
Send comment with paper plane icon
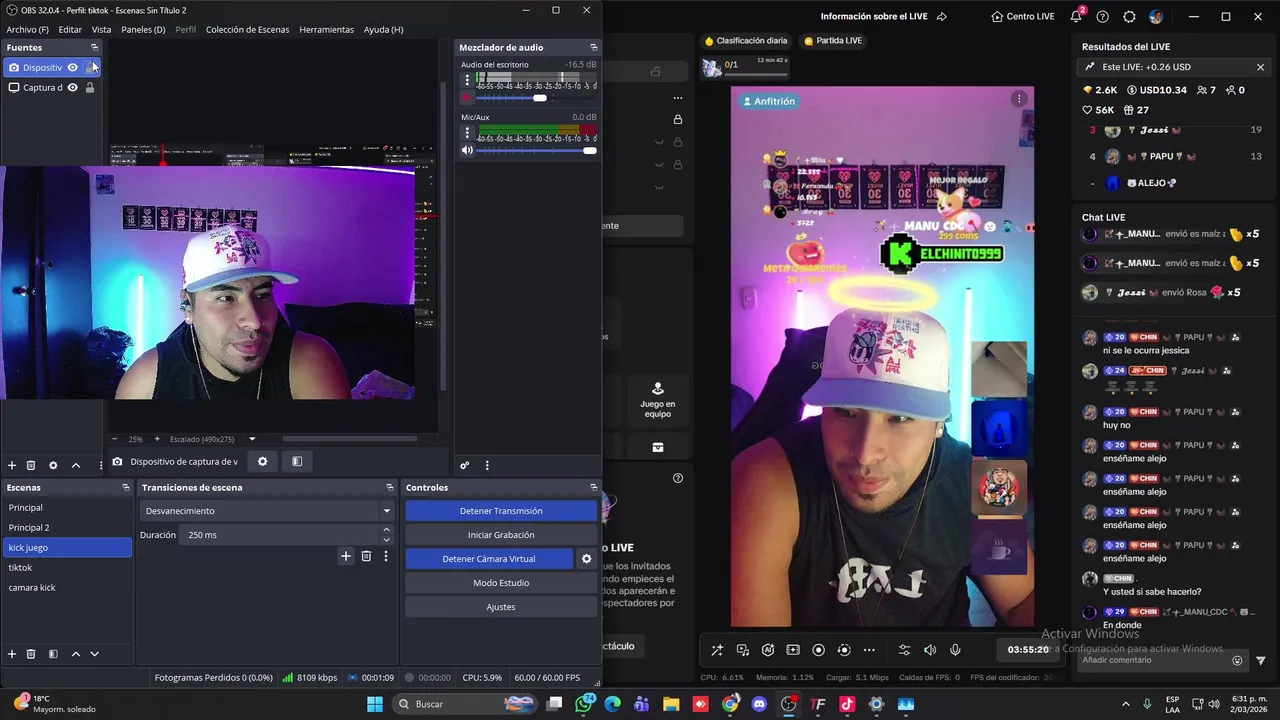[x=1260, y=660]
